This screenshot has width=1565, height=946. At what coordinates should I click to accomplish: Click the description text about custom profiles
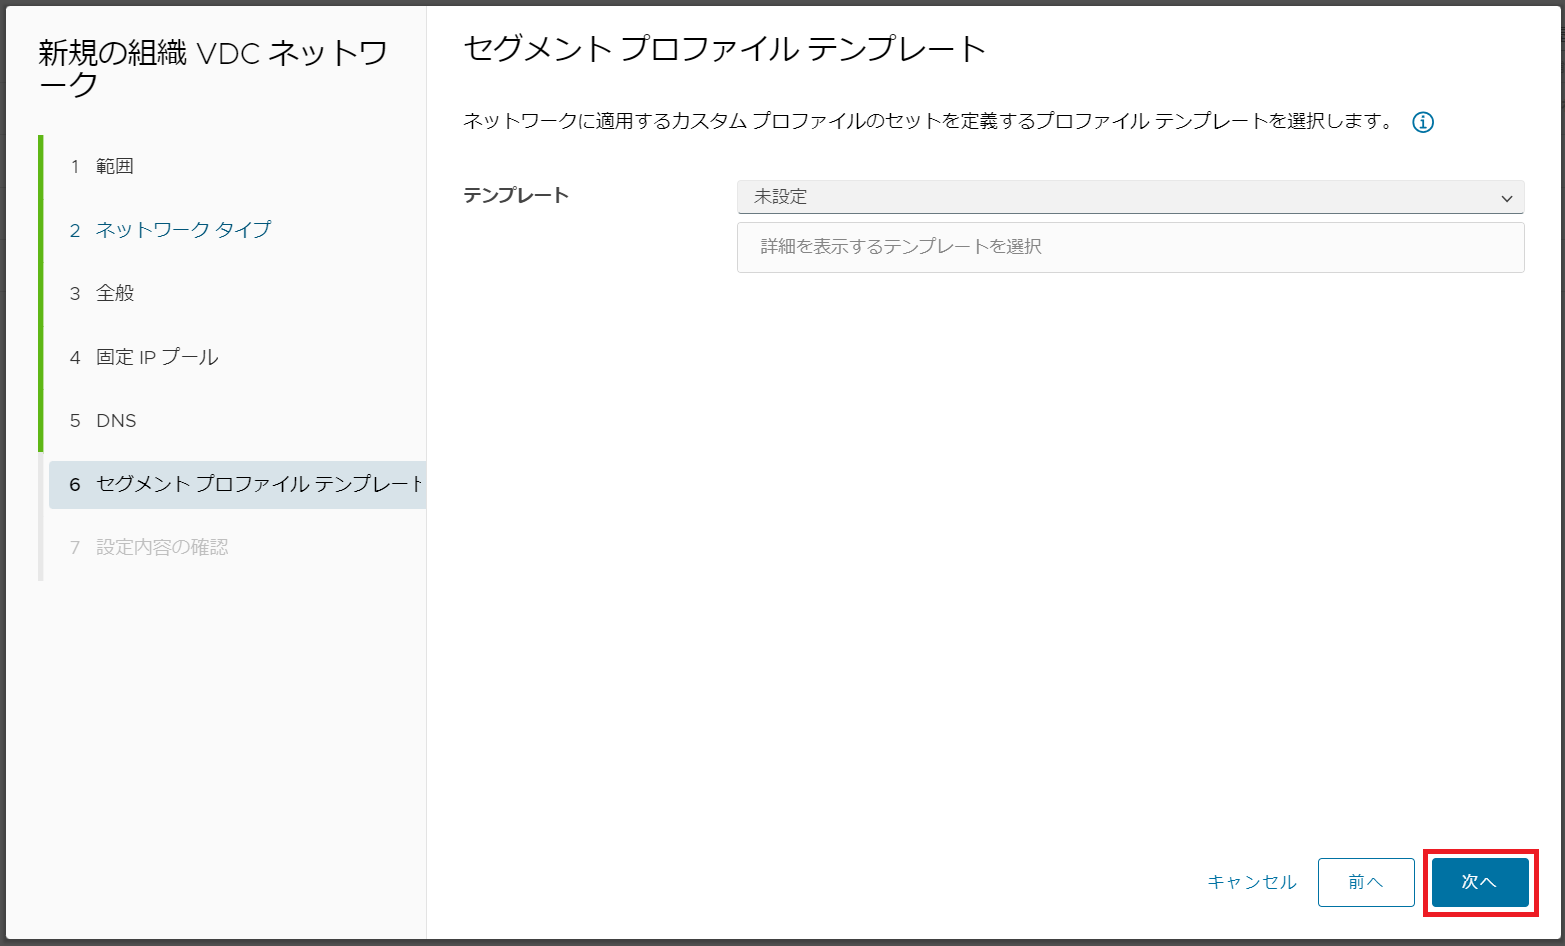pos(930,121)
